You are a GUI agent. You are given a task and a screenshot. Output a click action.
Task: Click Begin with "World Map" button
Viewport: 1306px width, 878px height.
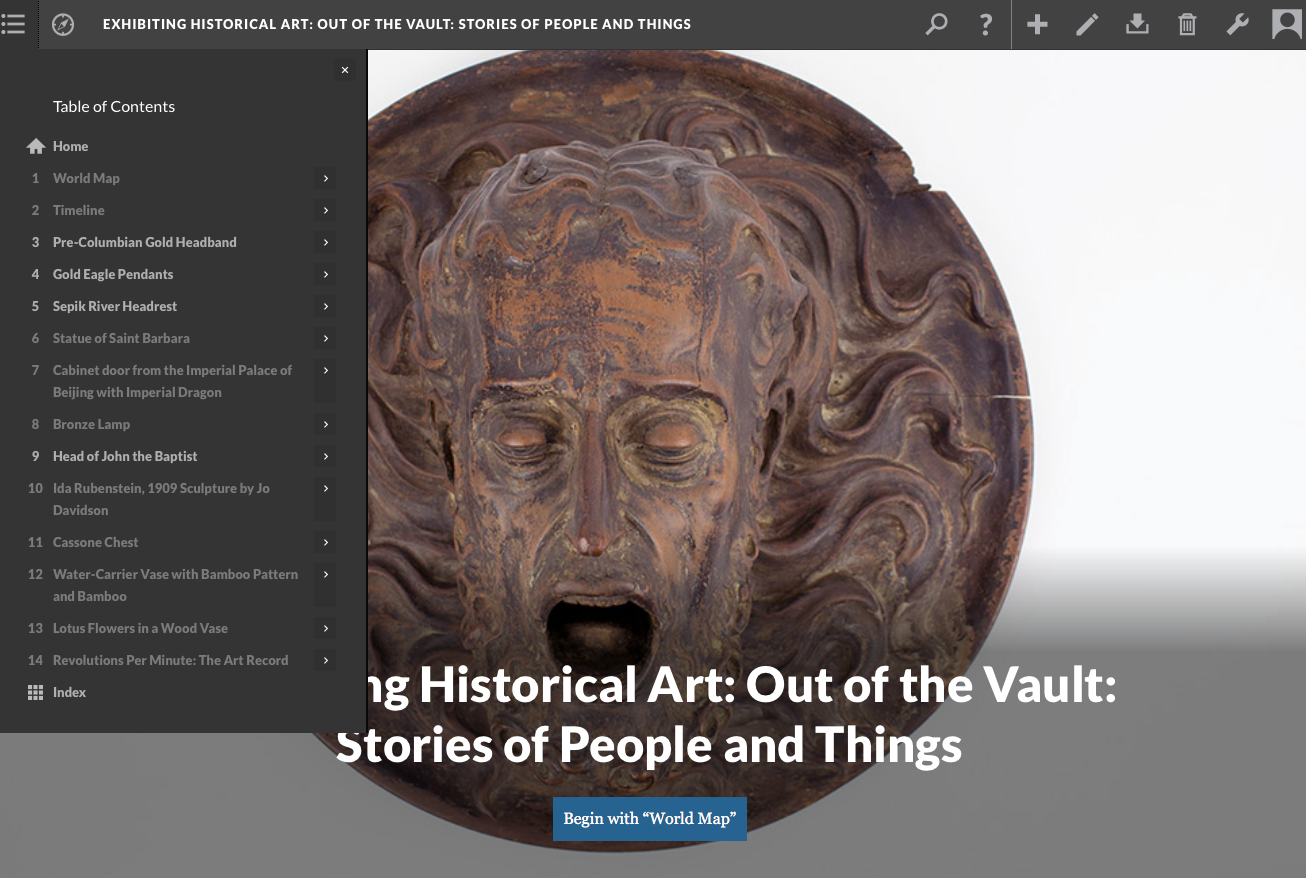point(650,818)
